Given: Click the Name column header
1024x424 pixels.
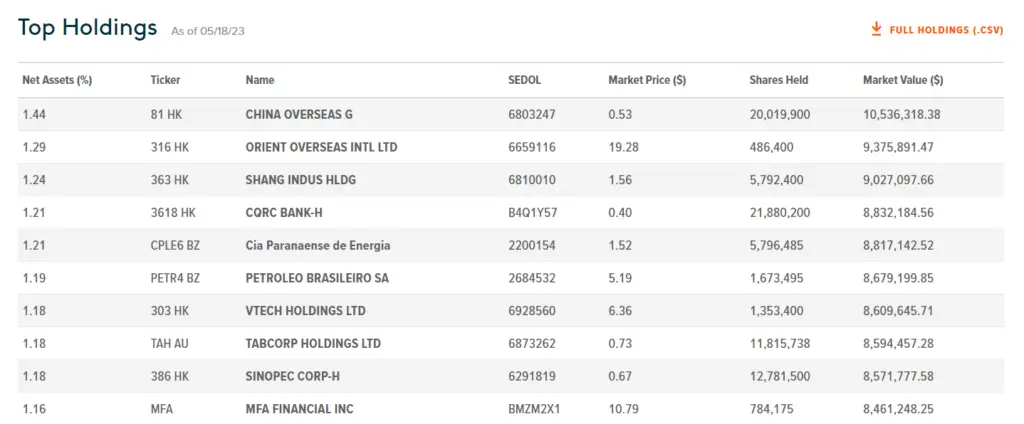Looking at the screenshot, I should (260, 80).
